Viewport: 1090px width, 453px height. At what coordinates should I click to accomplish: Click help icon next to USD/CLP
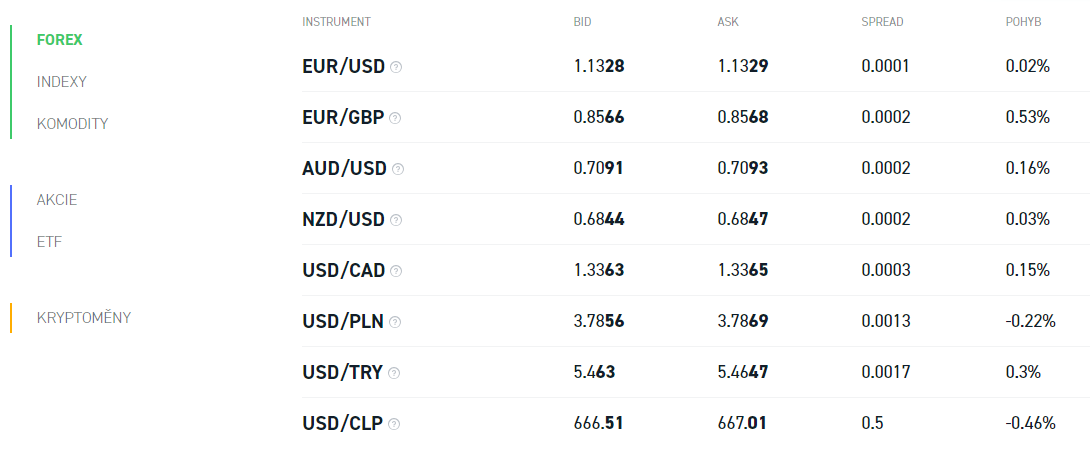coord(394,424)
